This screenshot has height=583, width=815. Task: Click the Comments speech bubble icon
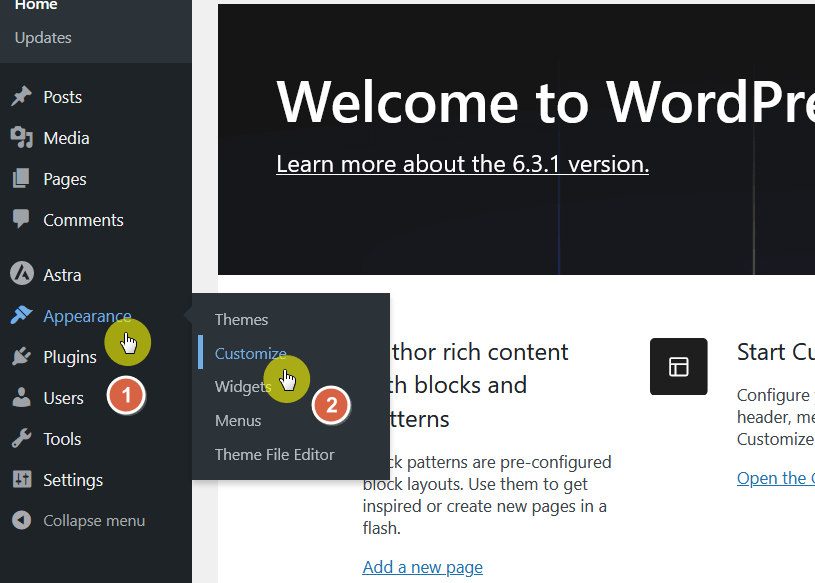pos(21,219)
